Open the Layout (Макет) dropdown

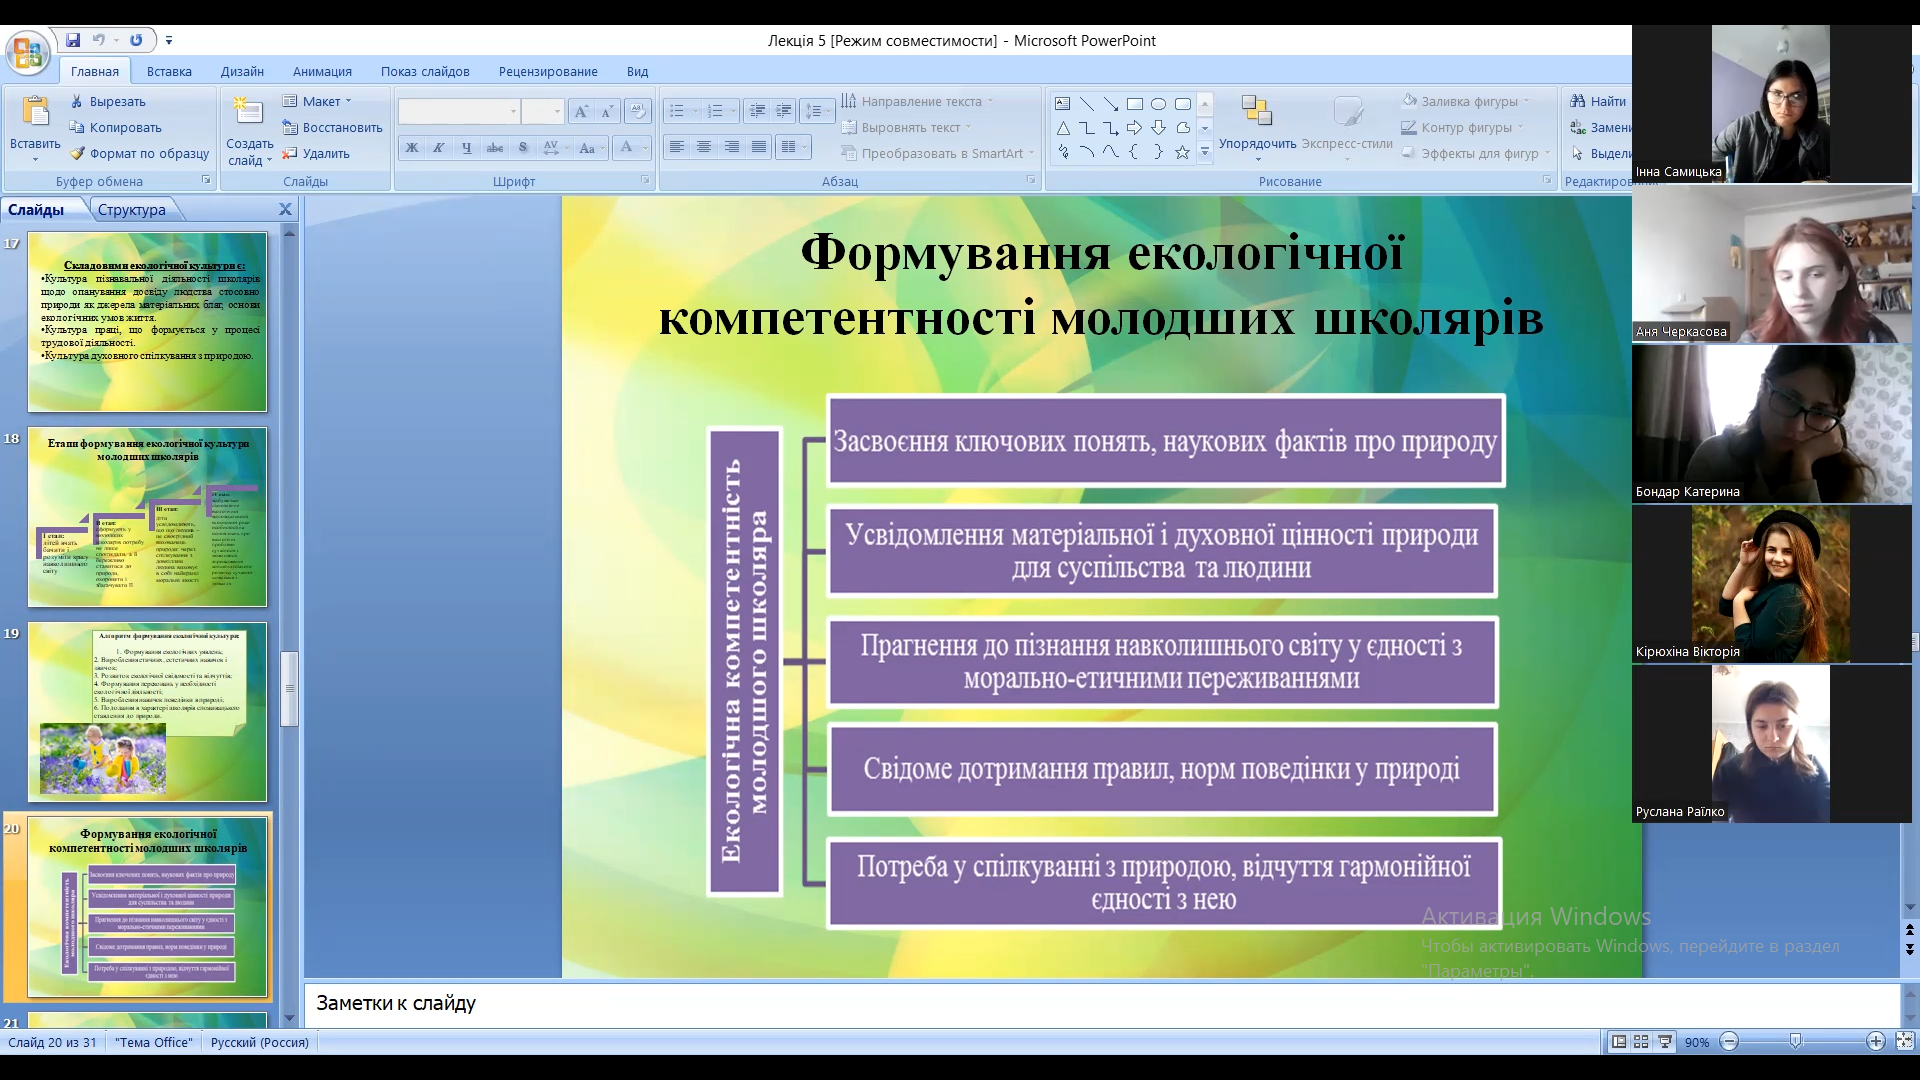click(320, 101)
